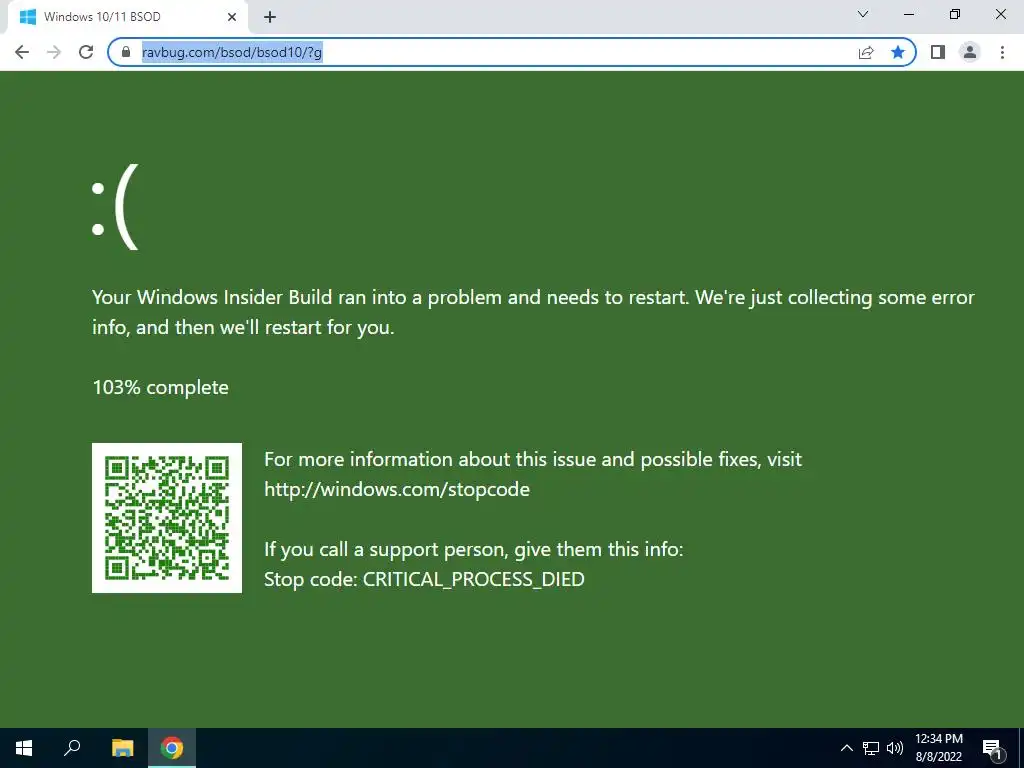Viewport: 1024px width, 768px height.
Task: Click the Chrome icon in the taskbar
Action: (172, 748)
